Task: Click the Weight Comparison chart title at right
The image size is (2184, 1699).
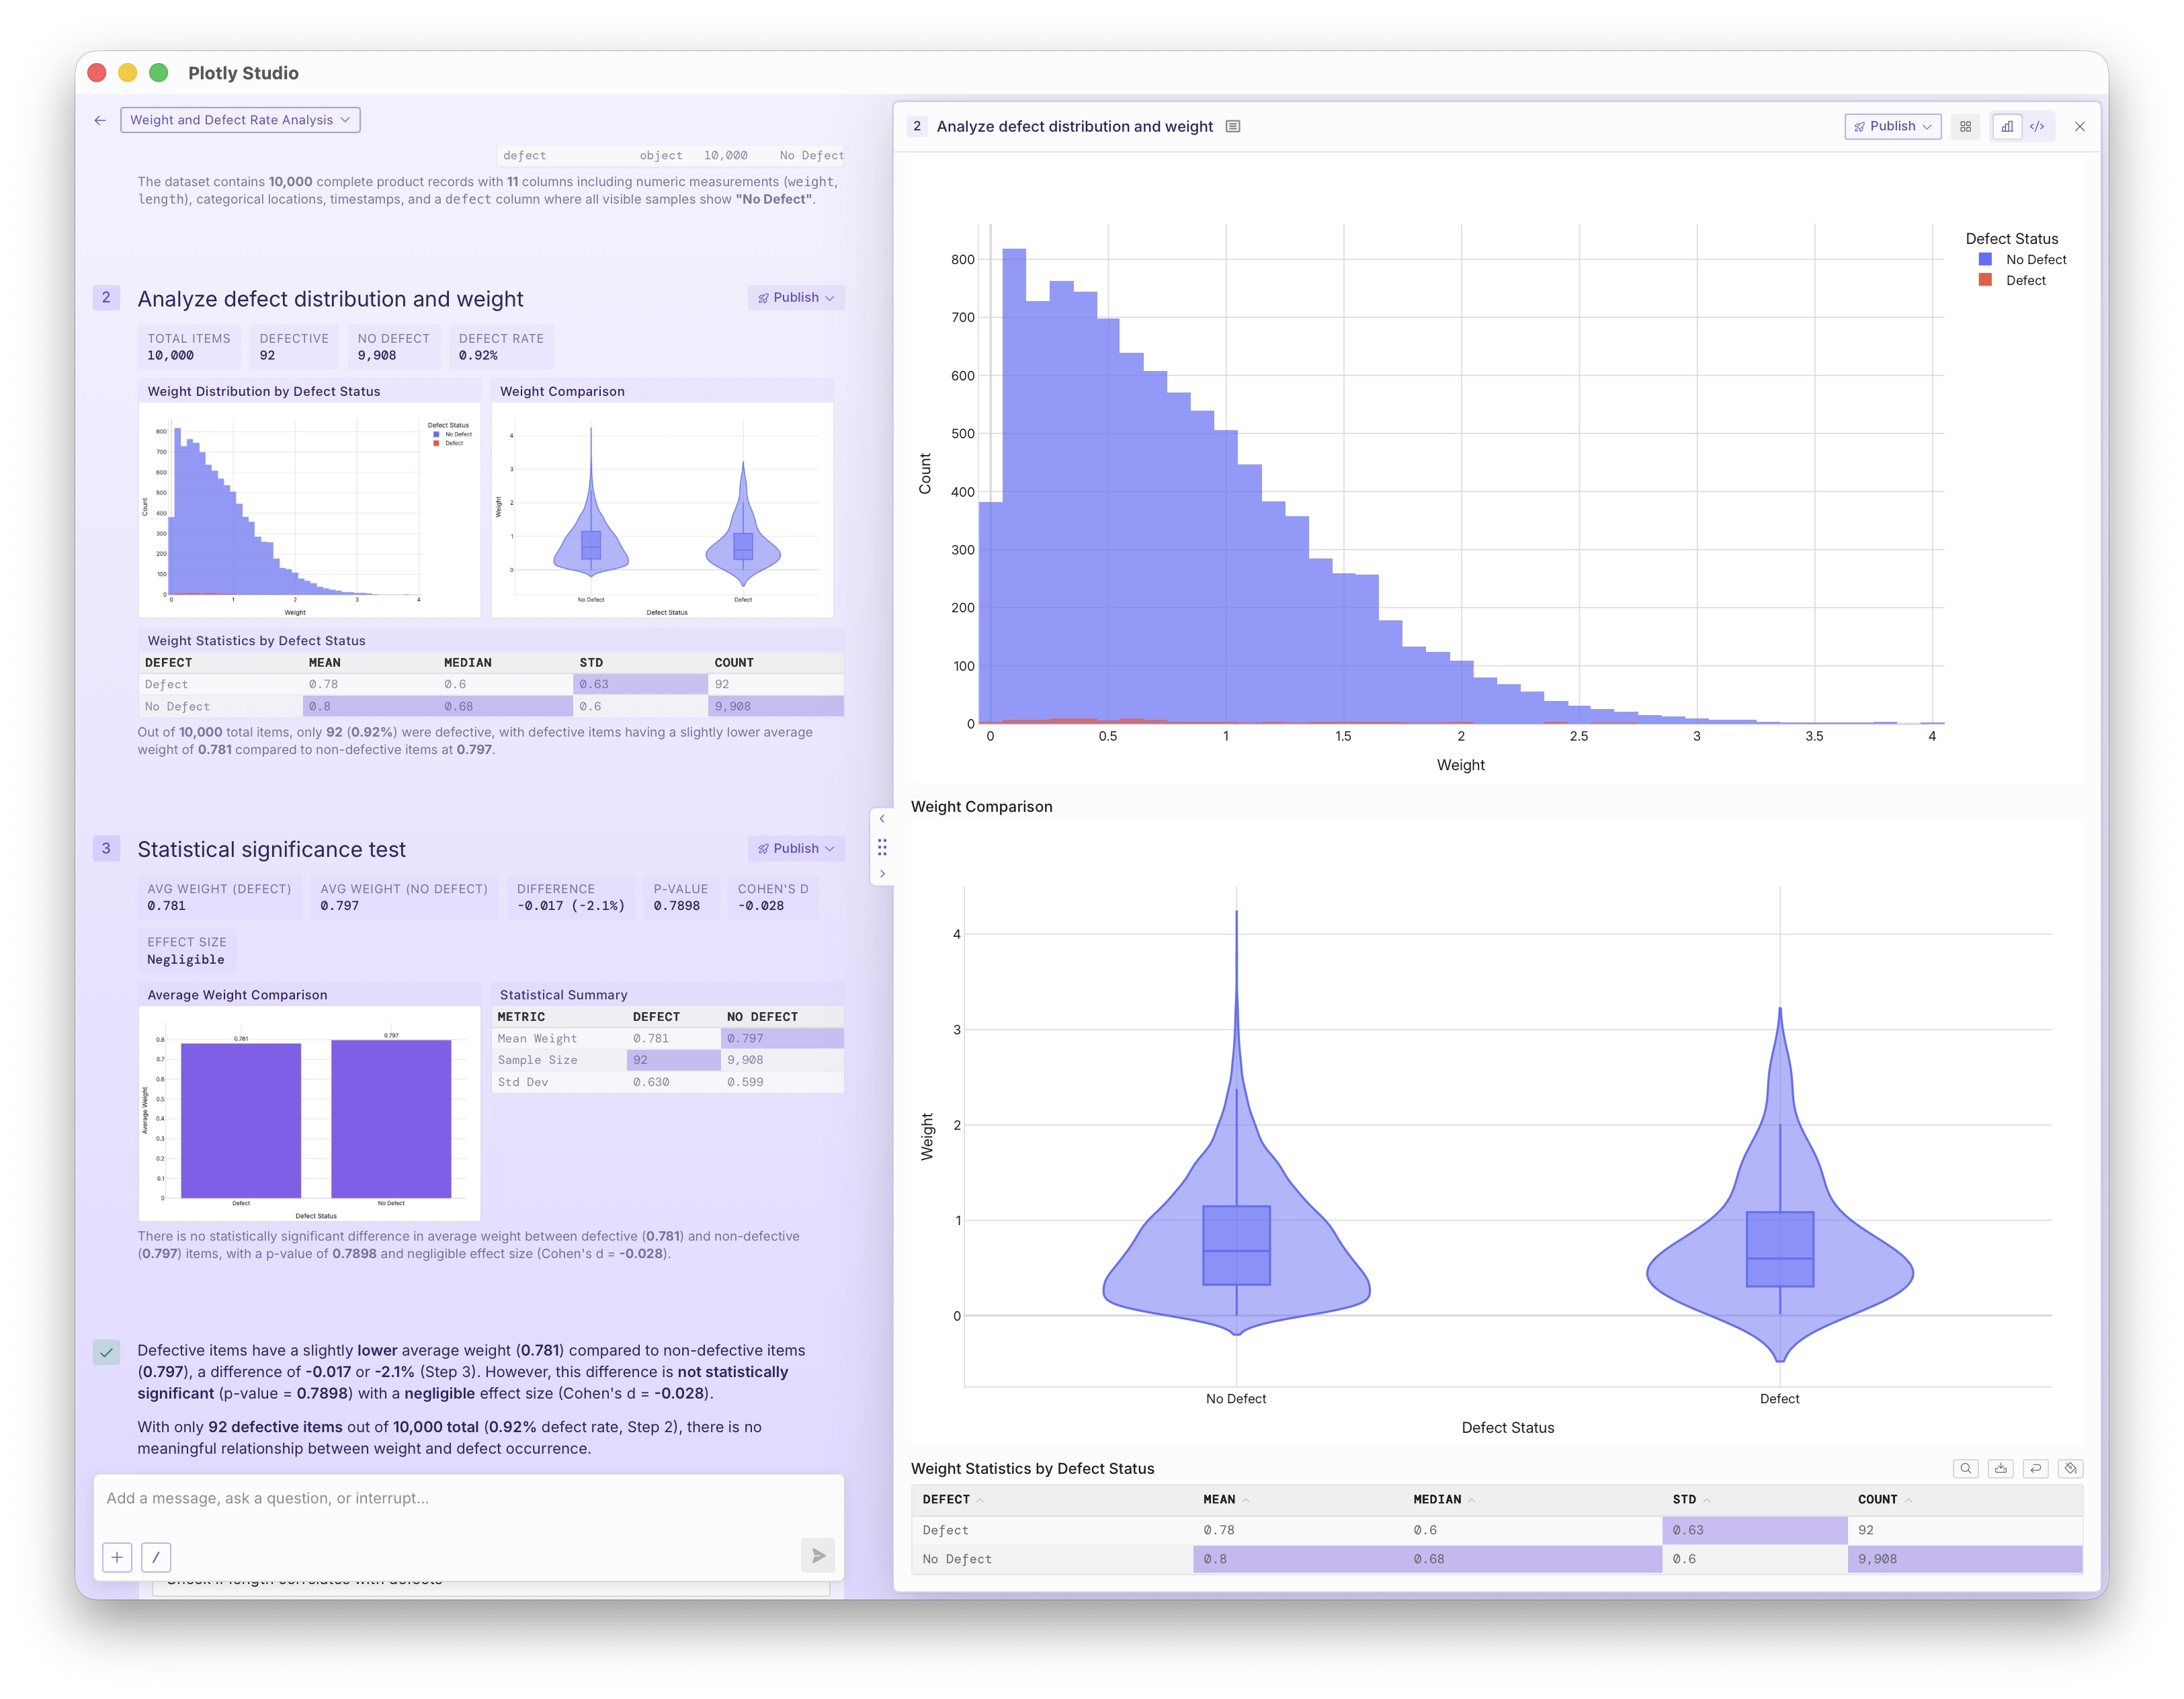Action: [x=981, y=807]
